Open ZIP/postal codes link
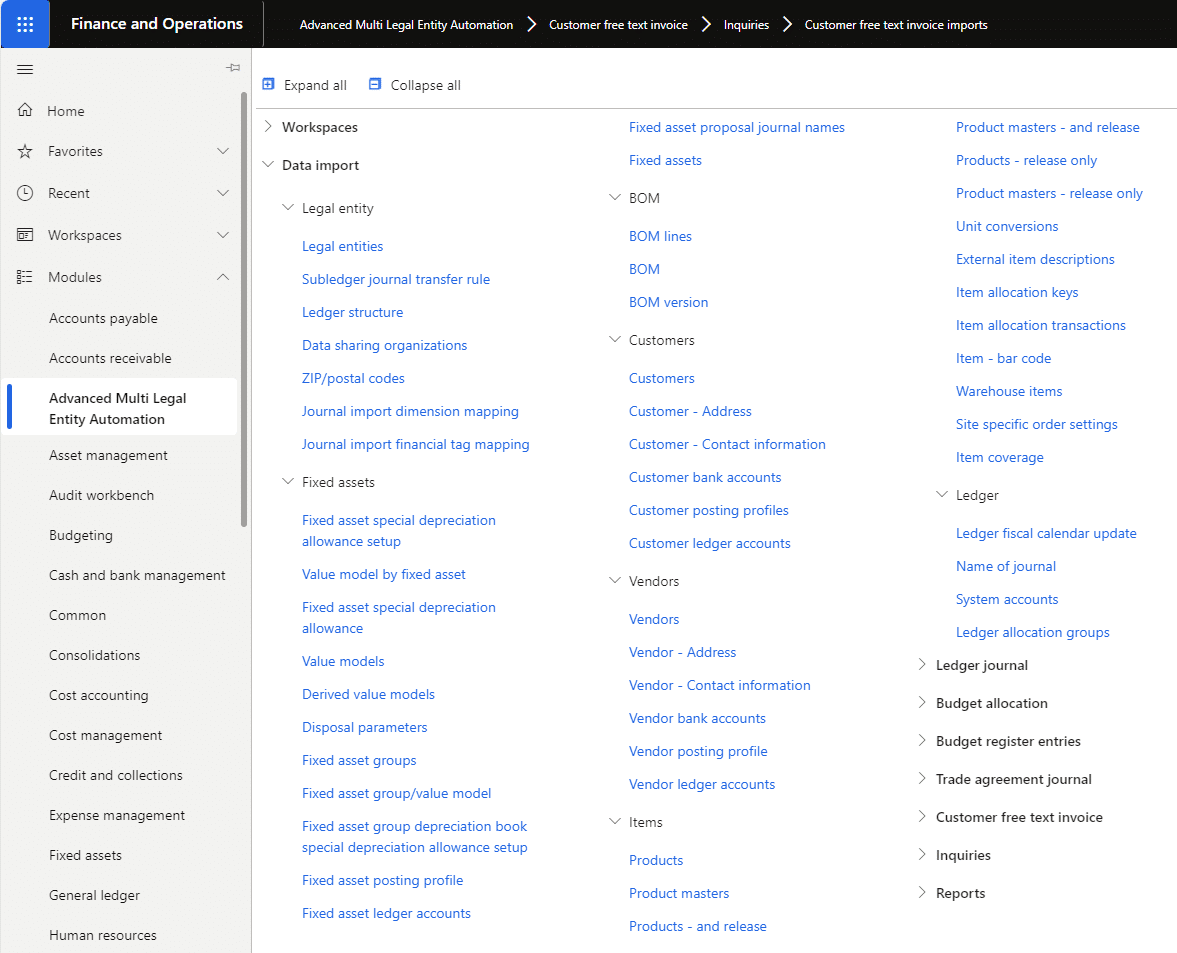 click(353, 378)
